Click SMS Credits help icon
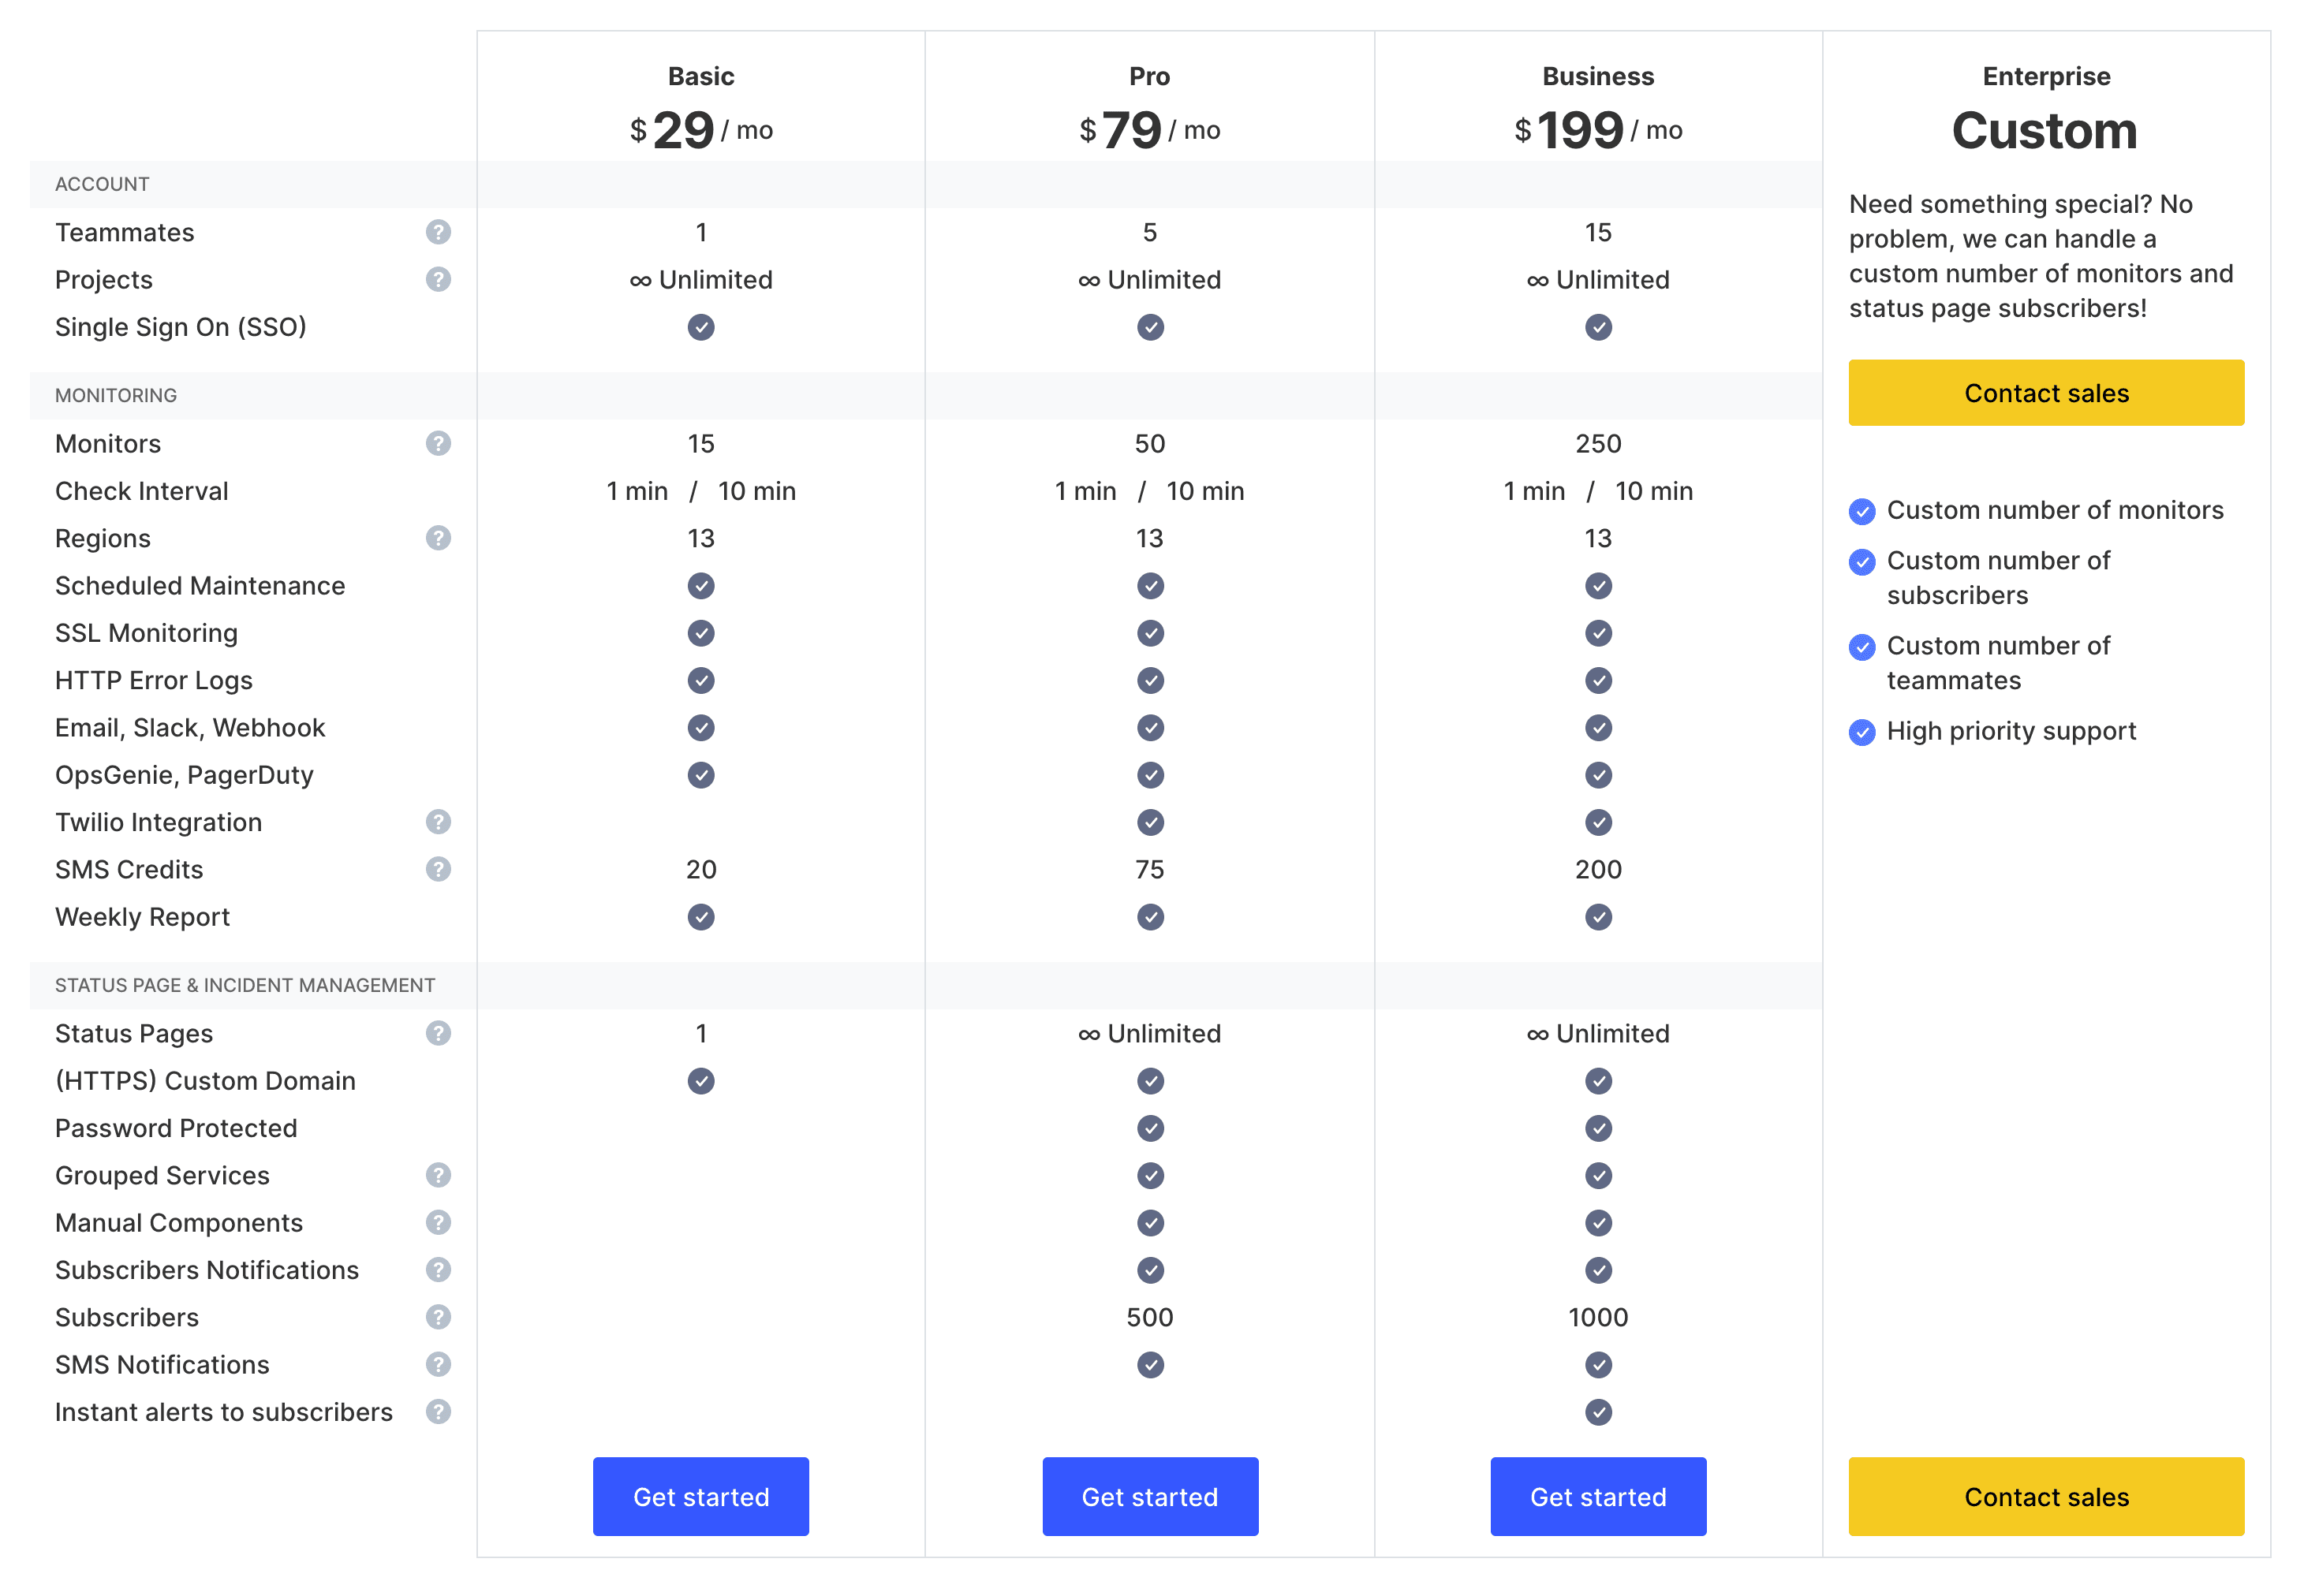This screenshot has height=1596, width=2319. pos(438,869)
